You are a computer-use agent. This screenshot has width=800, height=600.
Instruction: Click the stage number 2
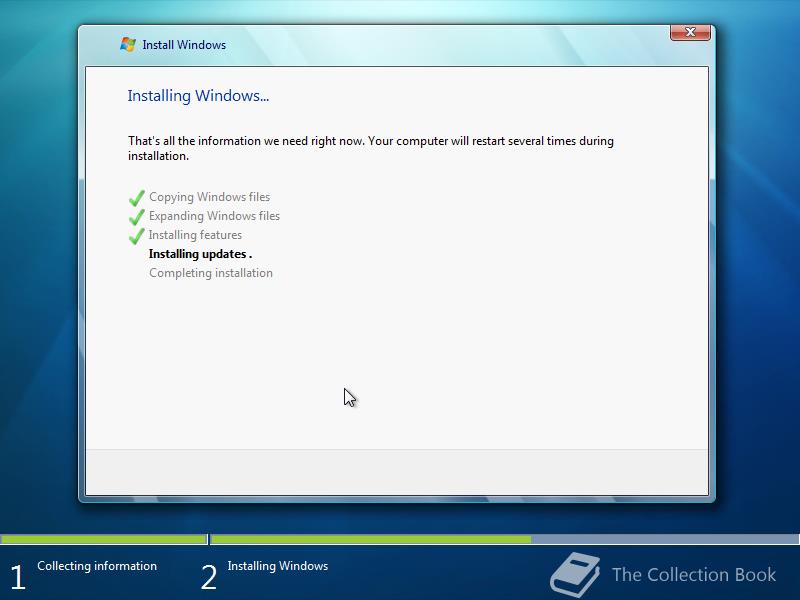pos(209,578)
